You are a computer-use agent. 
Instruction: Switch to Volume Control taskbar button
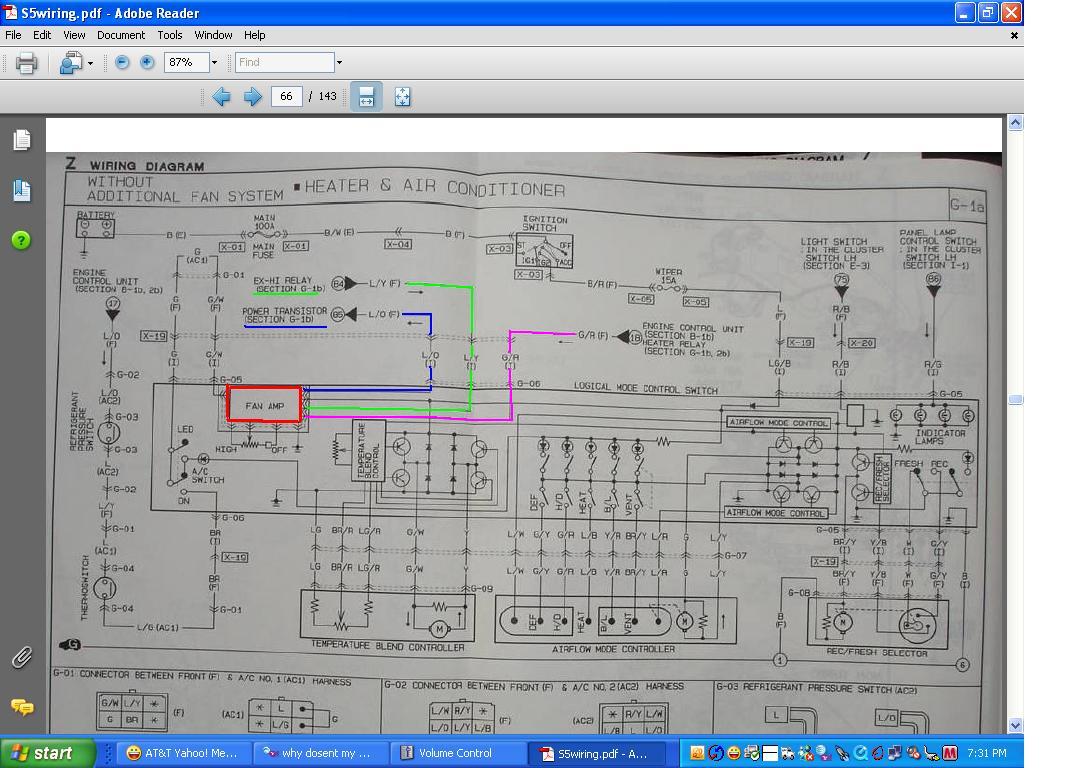click(x=455, y=753)
